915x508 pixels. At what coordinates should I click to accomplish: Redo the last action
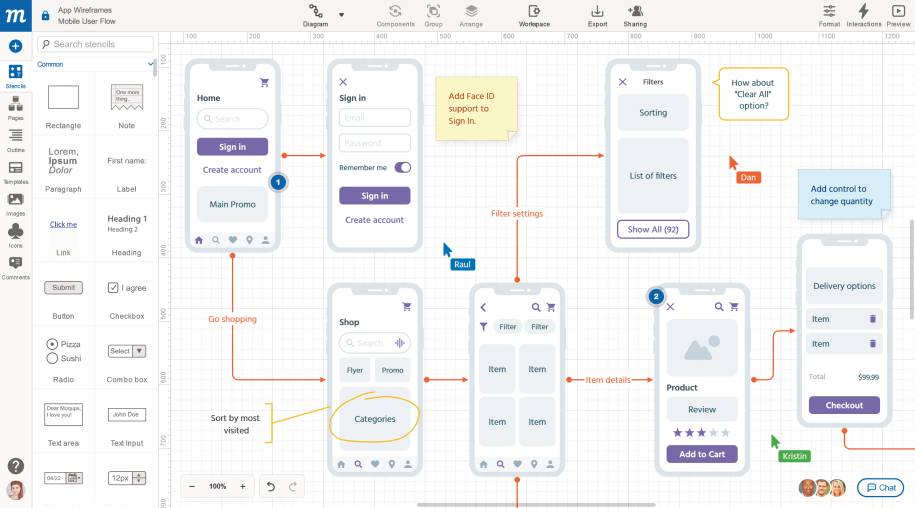click(293, 486)
